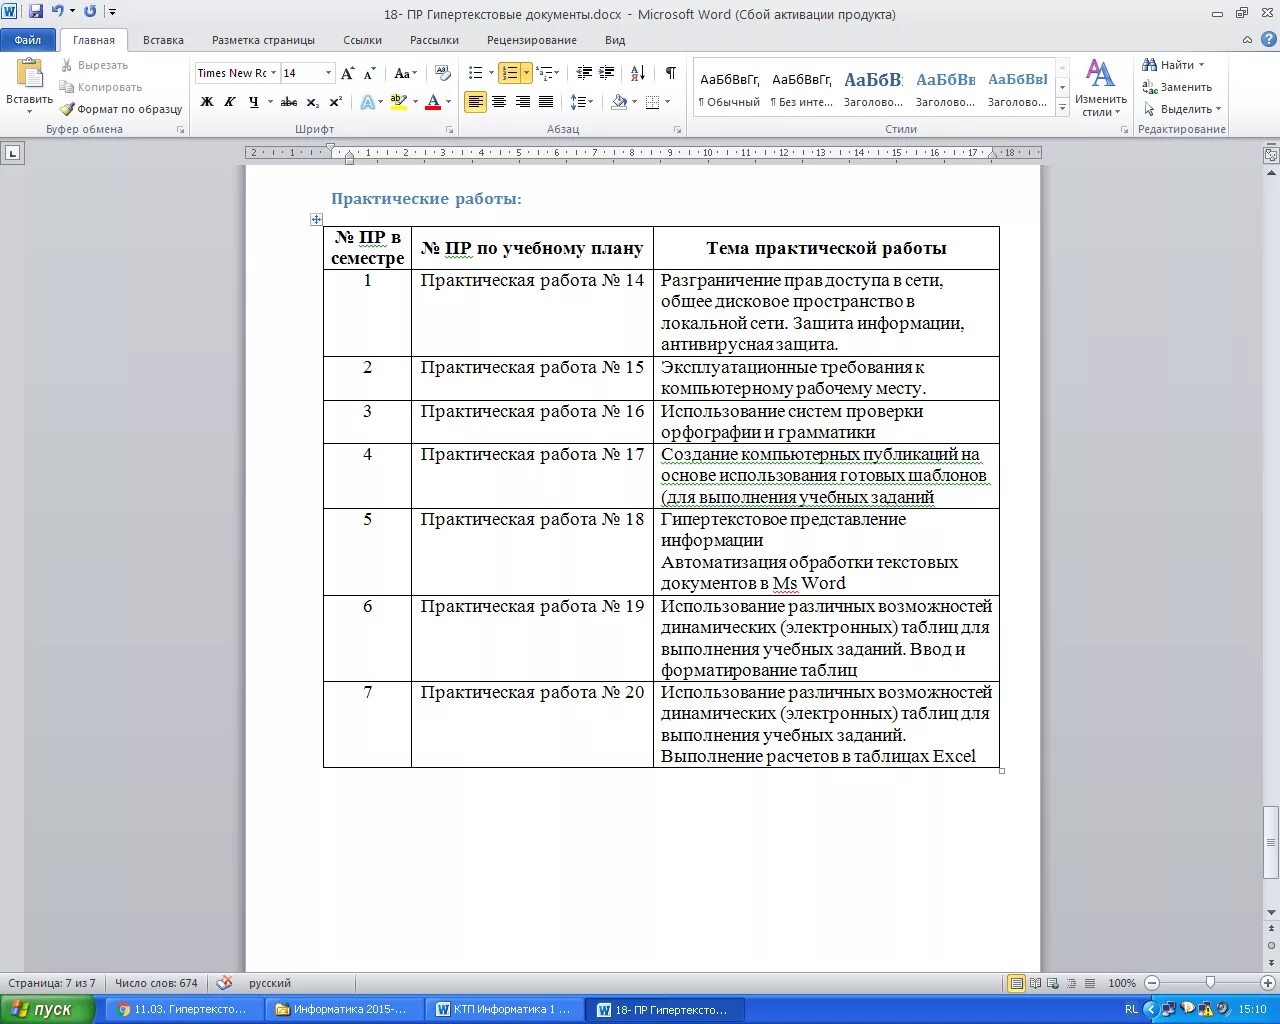The height and width of the screenshot is (1024, 1280).
Task: Cut selection with Вырезать
Action: point(95,65)
